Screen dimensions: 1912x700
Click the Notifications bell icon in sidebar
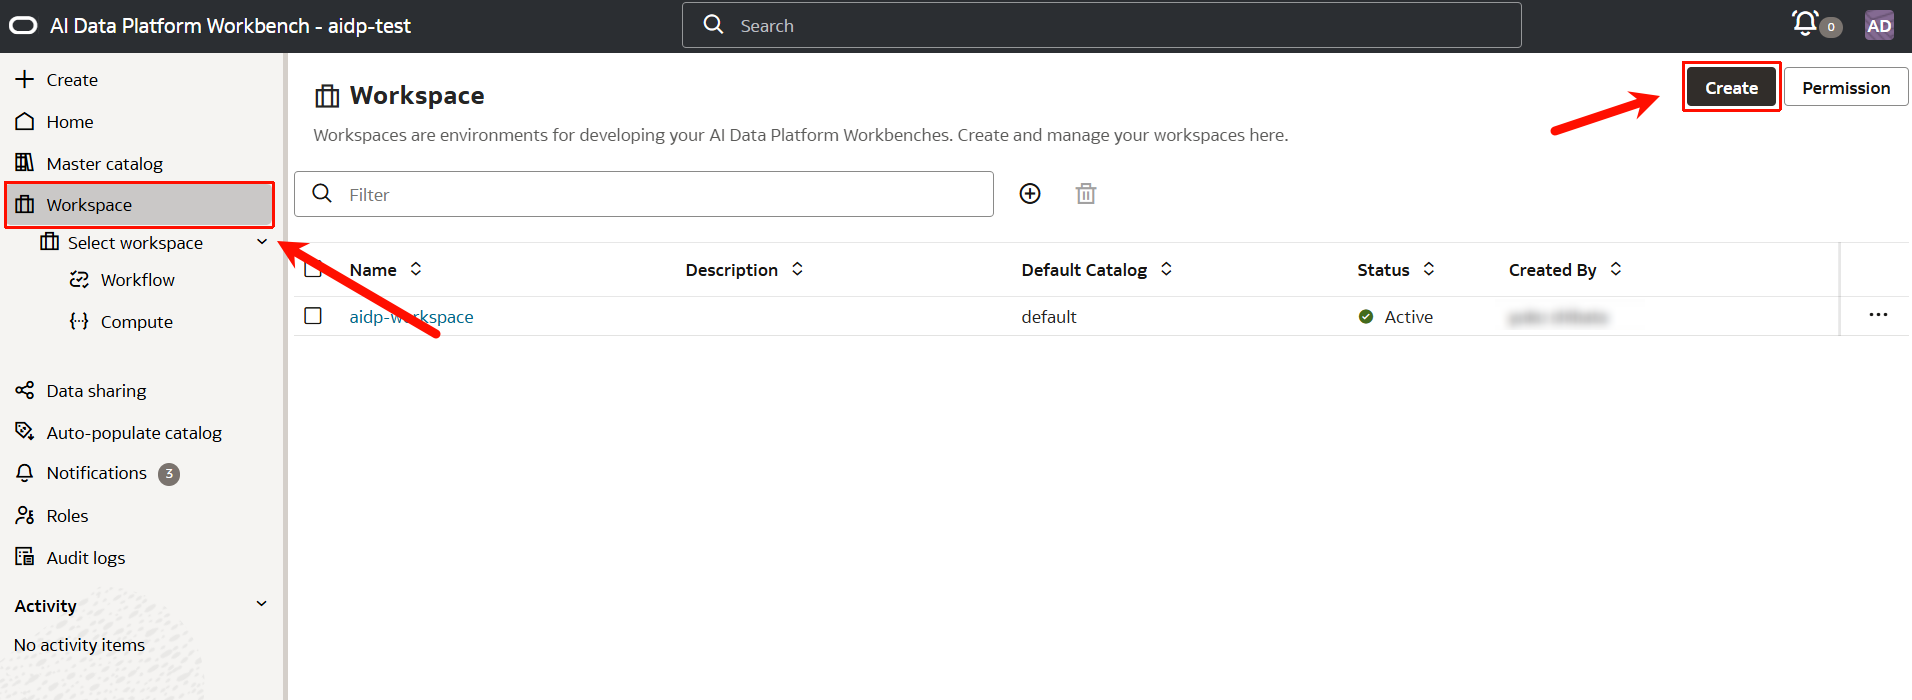pos(25,473)
